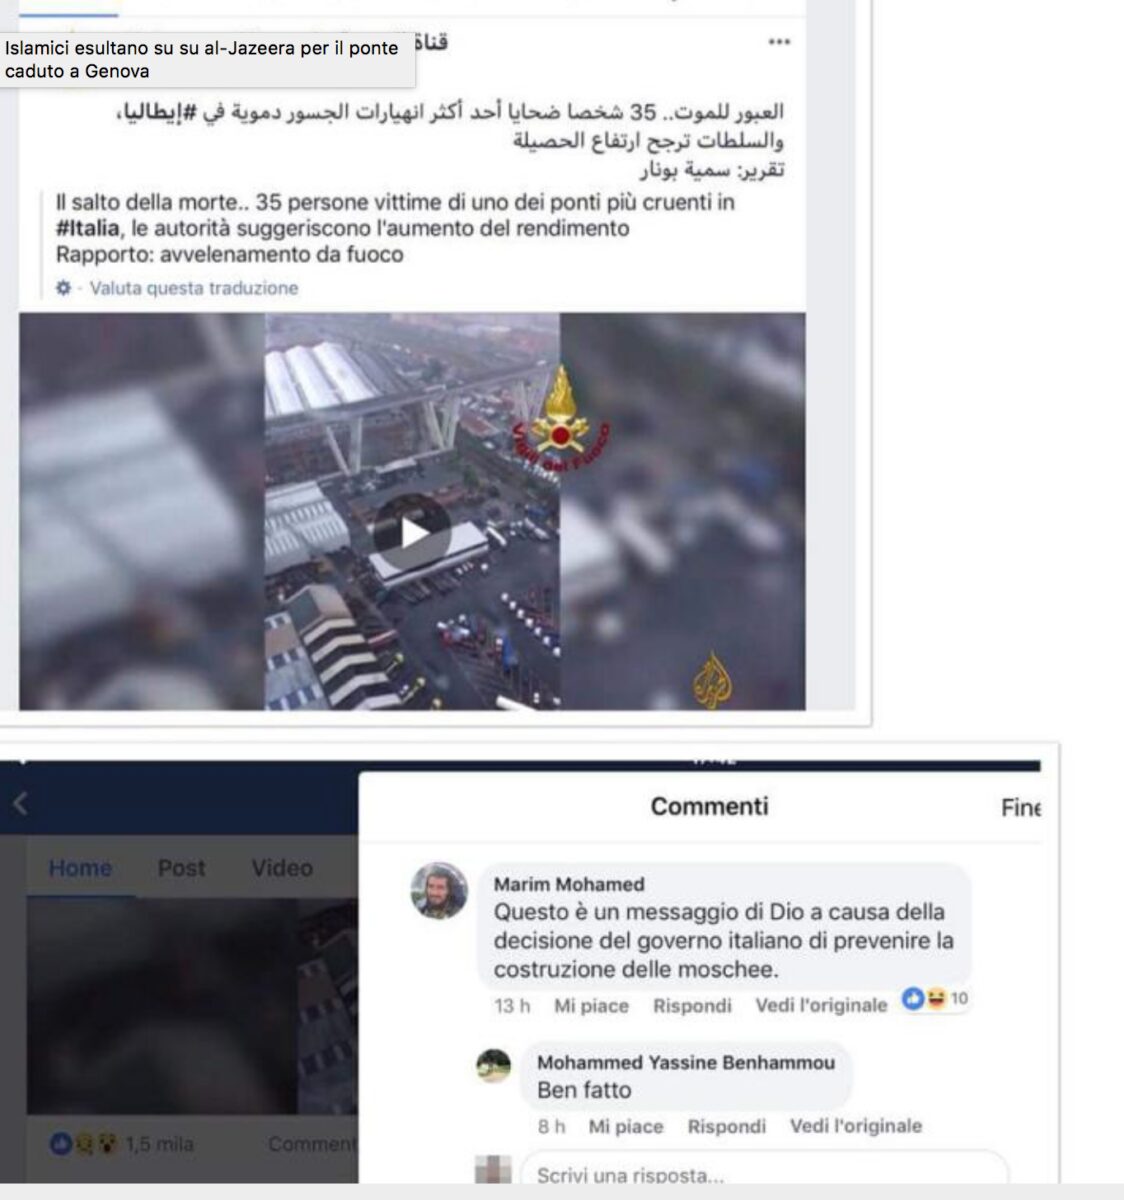Open the post's three-dot options menu
This screenshot has height=1200, width=1124.
click(779, 43)
